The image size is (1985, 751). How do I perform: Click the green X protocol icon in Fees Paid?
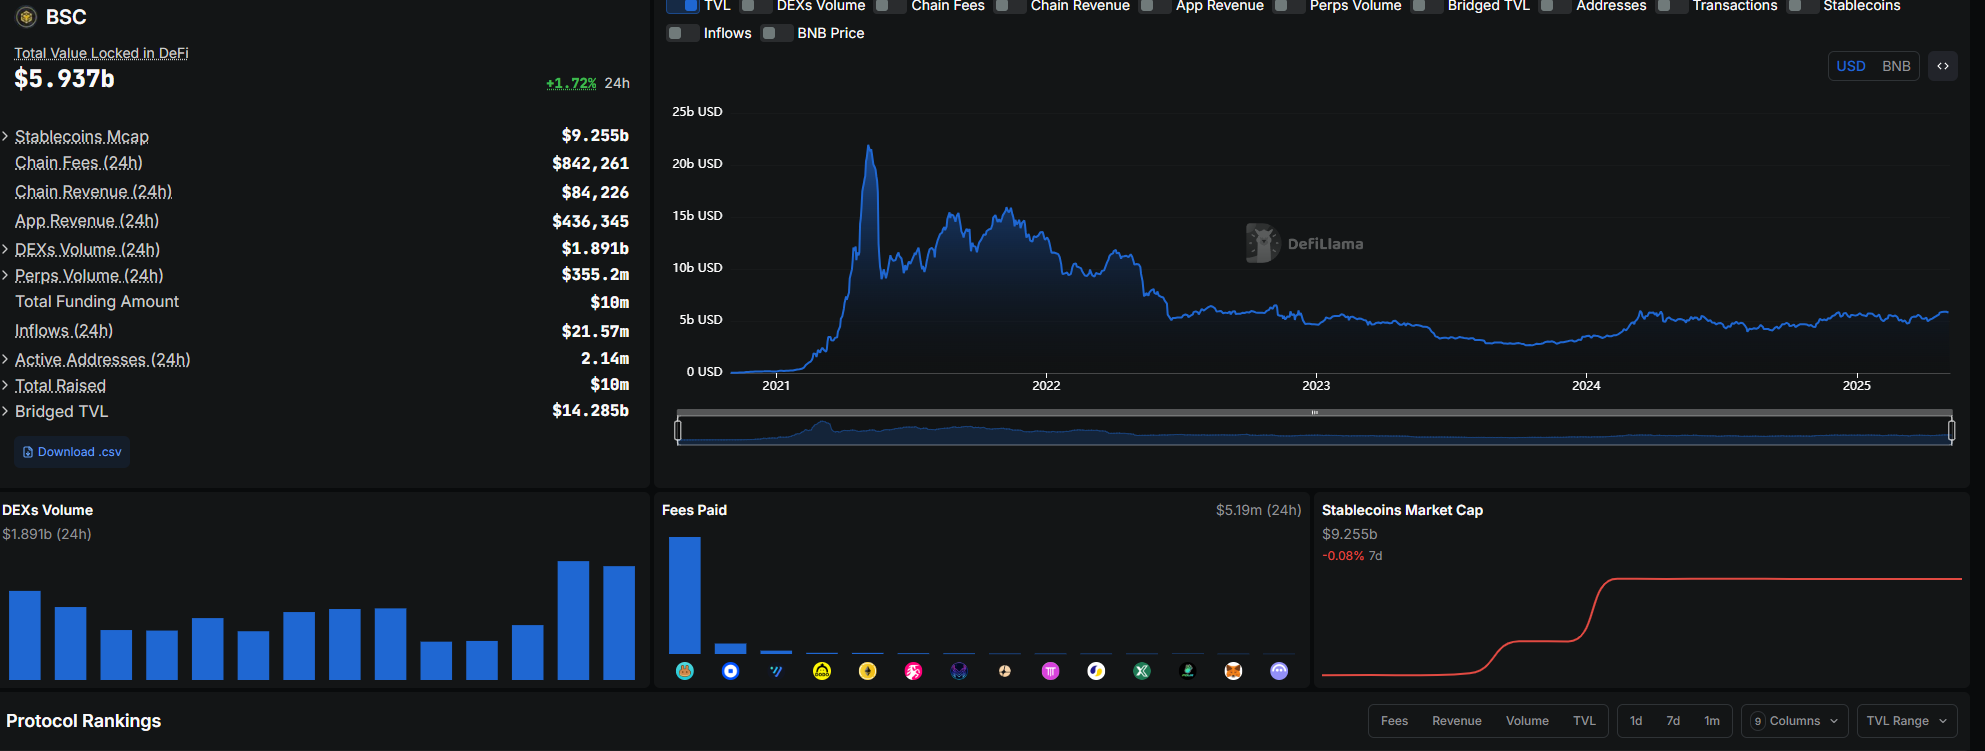[x=1141, y=671]
